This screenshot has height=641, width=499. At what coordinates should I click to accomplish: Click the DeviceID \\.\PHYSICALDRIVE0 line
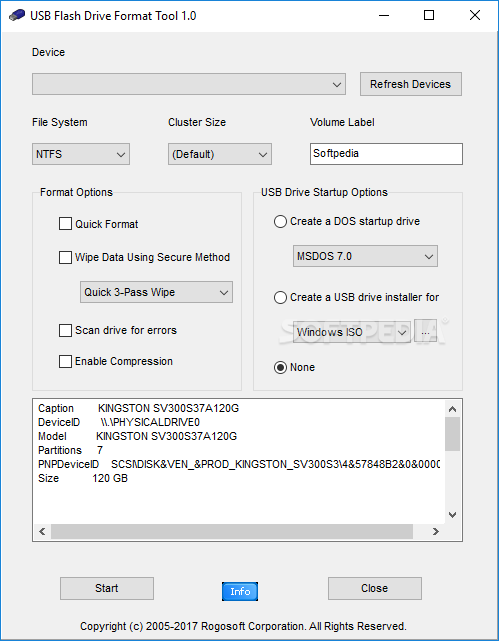(x=119, y=422)
